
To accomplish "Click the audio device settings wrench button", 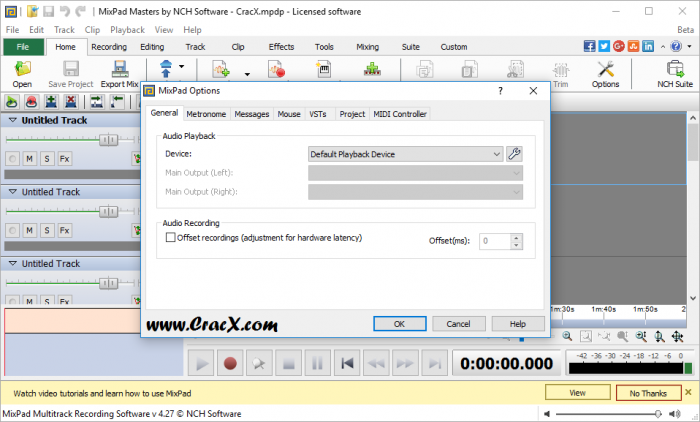I will (514, 154).
